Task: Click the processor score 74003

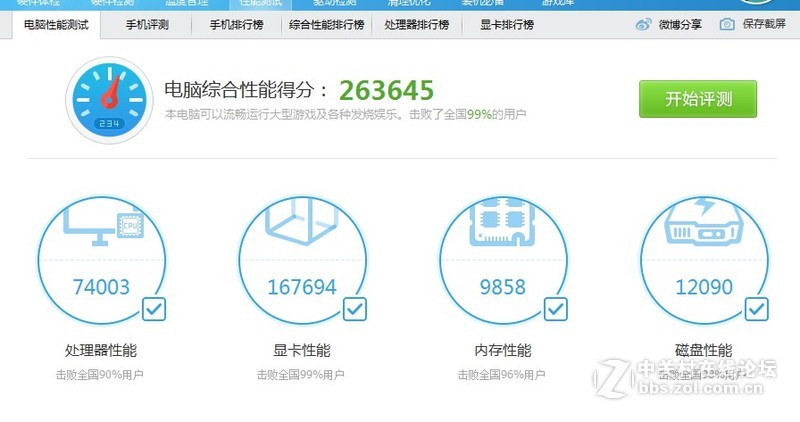Action: coord(101,287)
